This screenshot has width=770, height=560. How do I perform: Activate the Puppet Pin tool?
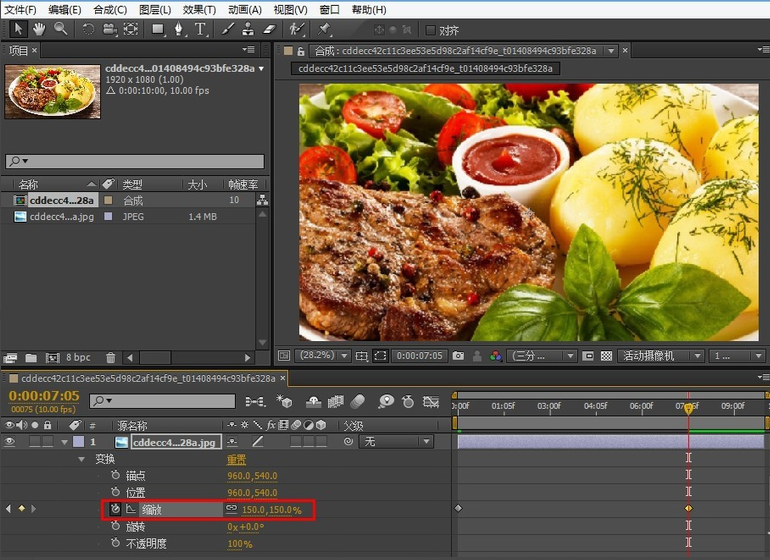[324, 29]
